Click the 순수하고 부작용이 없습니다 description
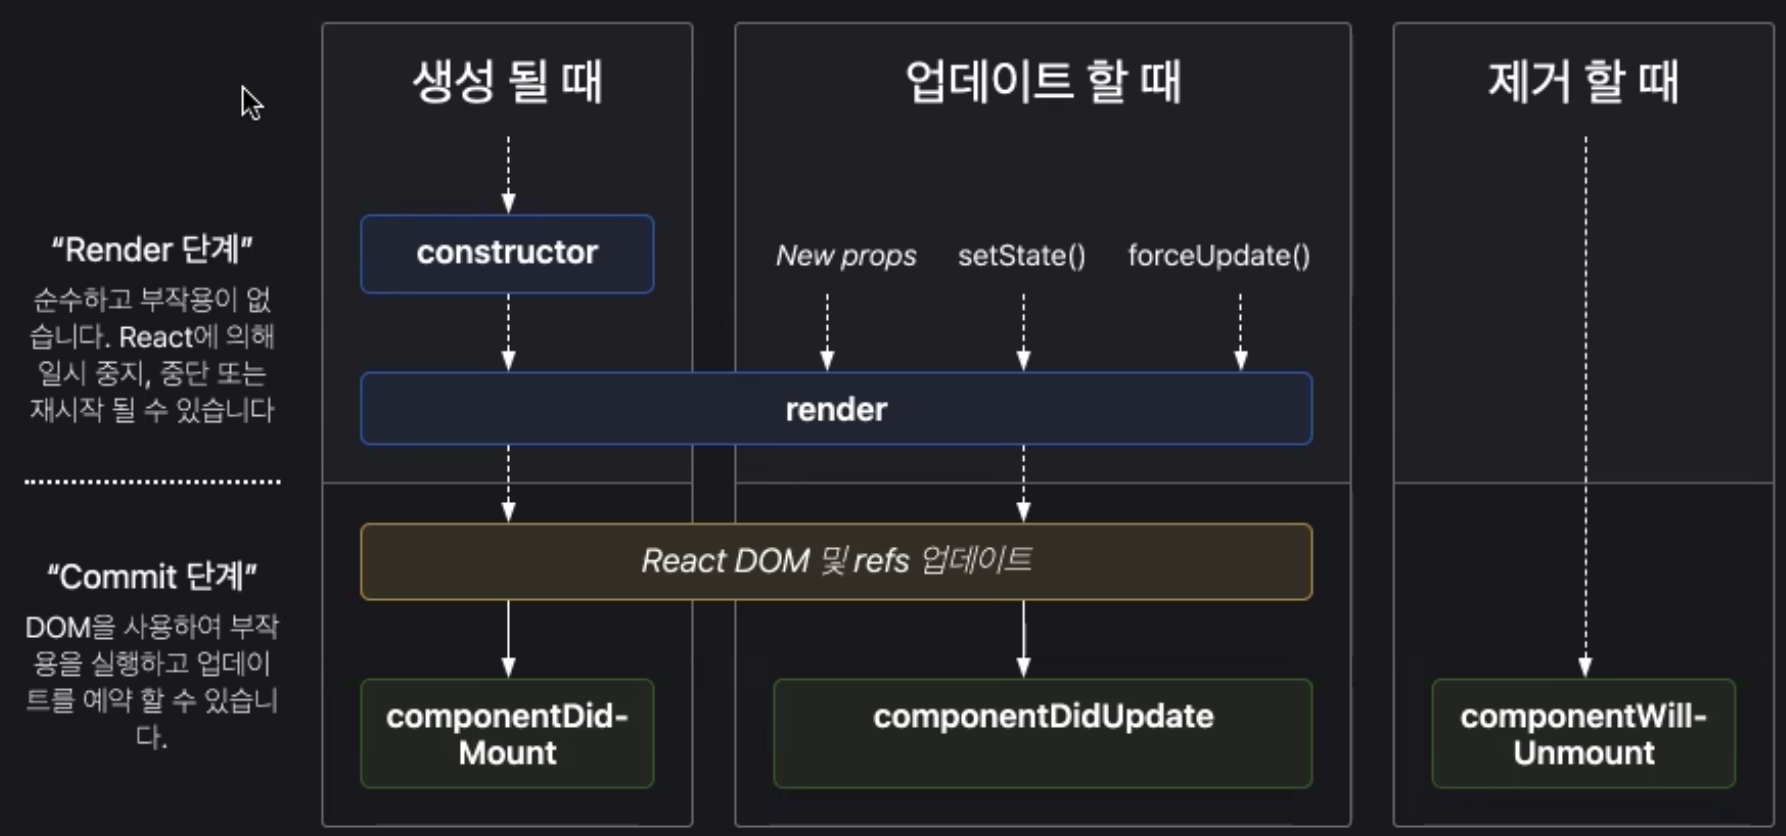 coord(152,355)
